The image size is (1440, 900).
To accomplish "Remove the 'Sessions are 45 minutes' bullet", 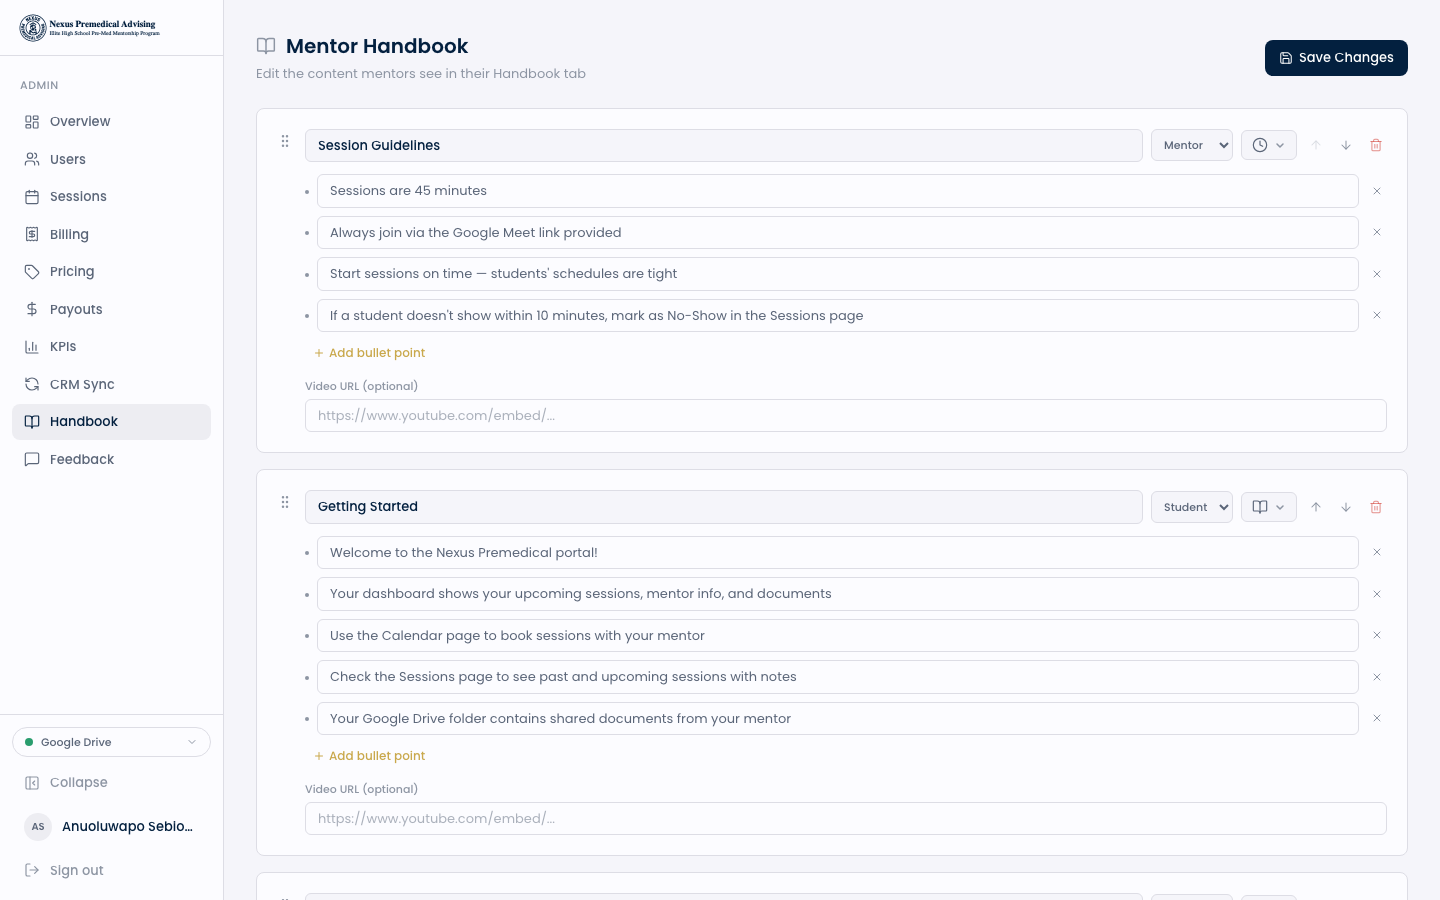I will pos(1377,191).
